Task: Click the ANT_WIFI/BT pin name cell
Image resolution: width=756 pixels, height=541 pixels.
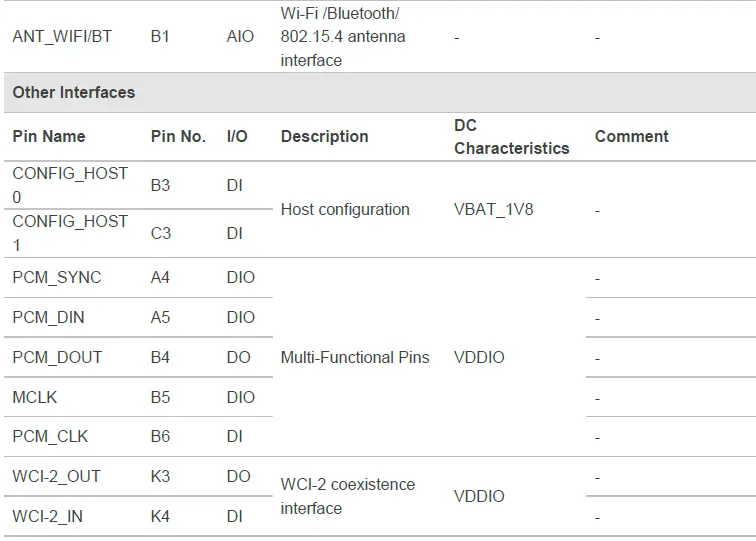Action: tap(62, 37)
